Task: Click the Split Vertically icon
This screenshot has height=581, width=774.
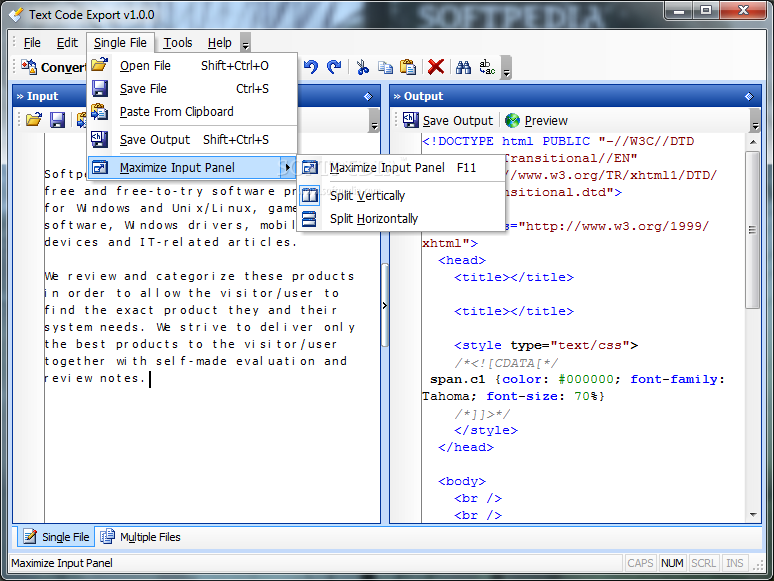Action: [x=310, y=195]
